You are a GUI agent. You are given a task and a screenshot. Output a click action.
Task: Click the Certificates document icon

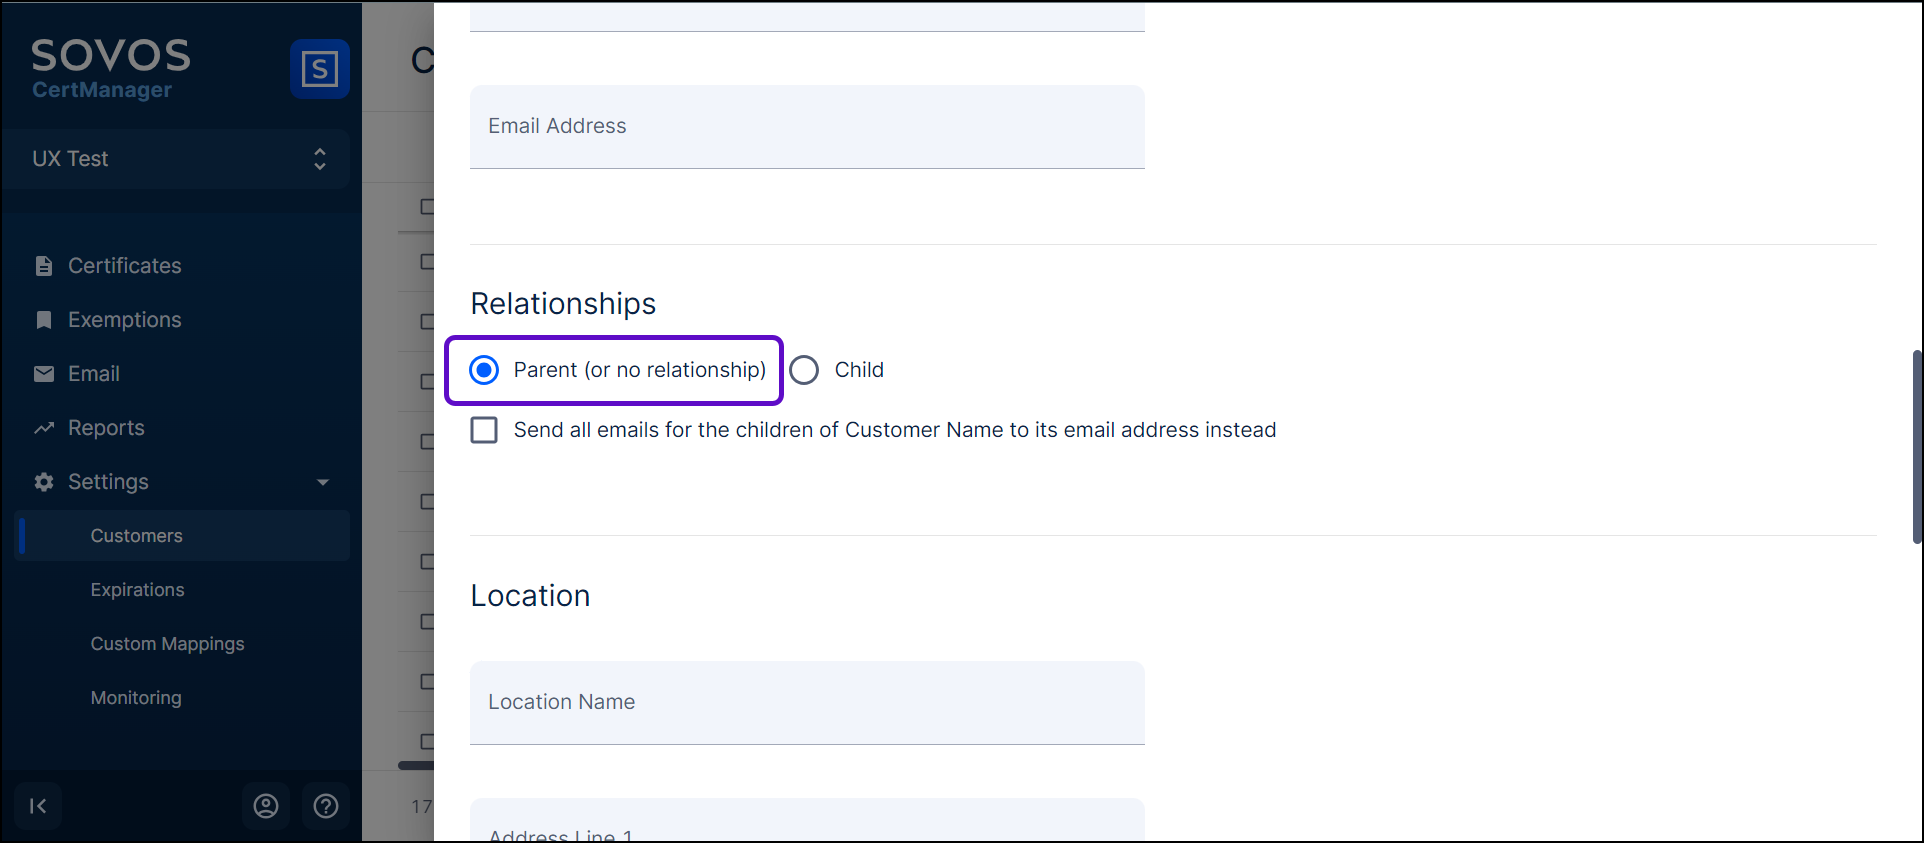[x=44, y=266]
